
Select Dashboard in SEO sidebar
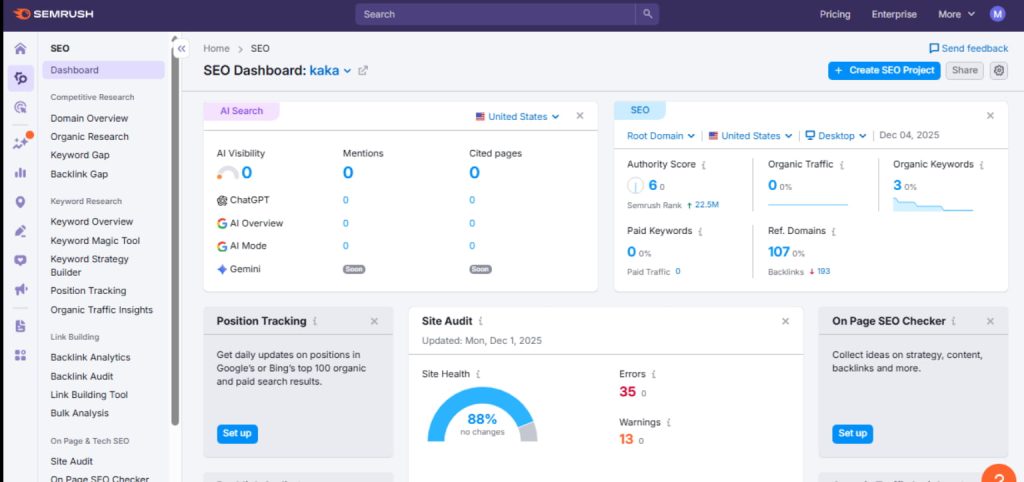(x=103, y=70)
